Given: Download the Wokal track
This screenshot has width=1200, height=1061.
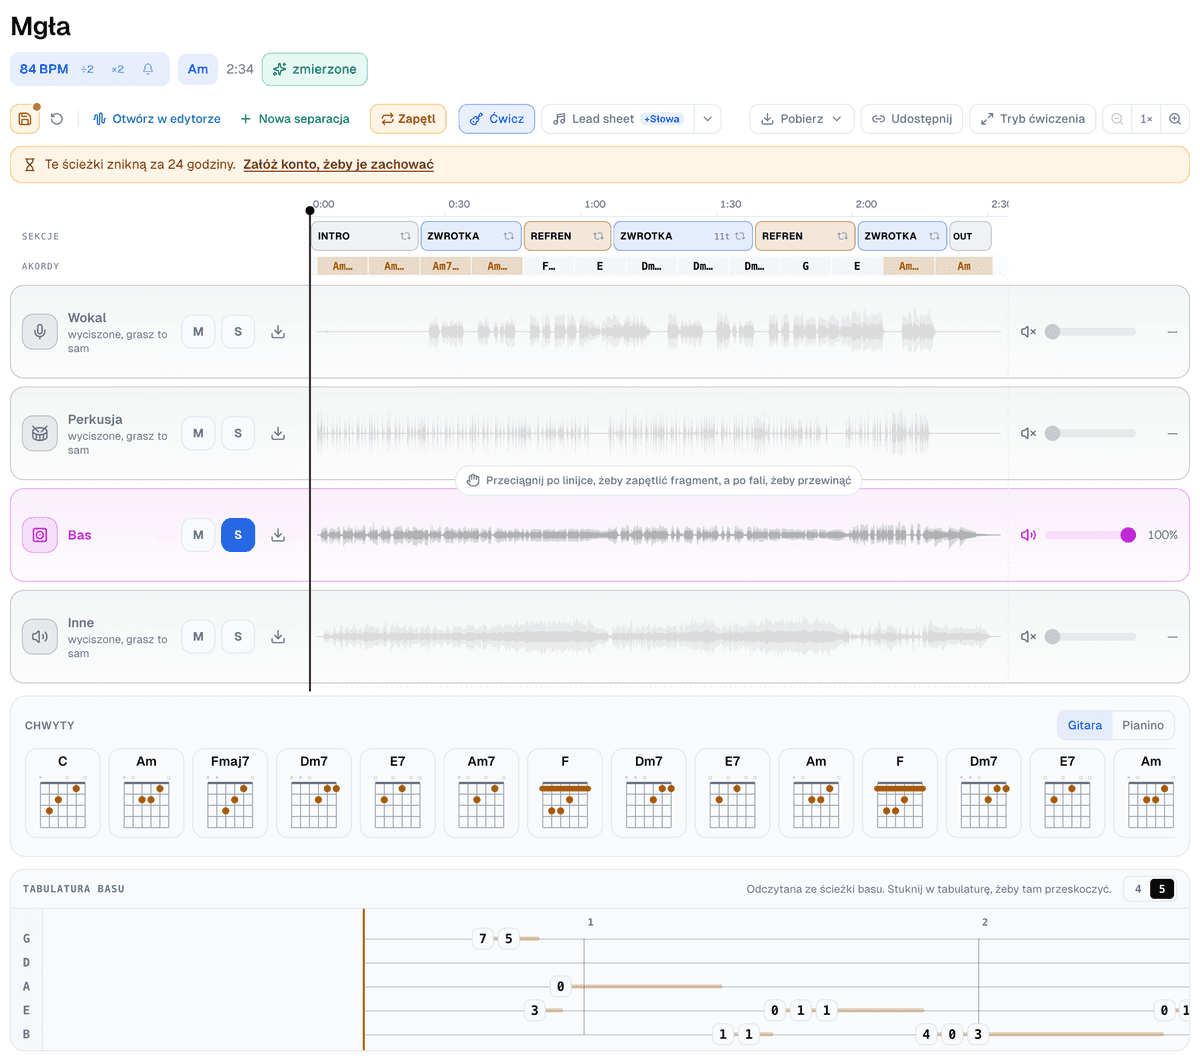Looking at the screenshot, I should click(x=278, y=332).
